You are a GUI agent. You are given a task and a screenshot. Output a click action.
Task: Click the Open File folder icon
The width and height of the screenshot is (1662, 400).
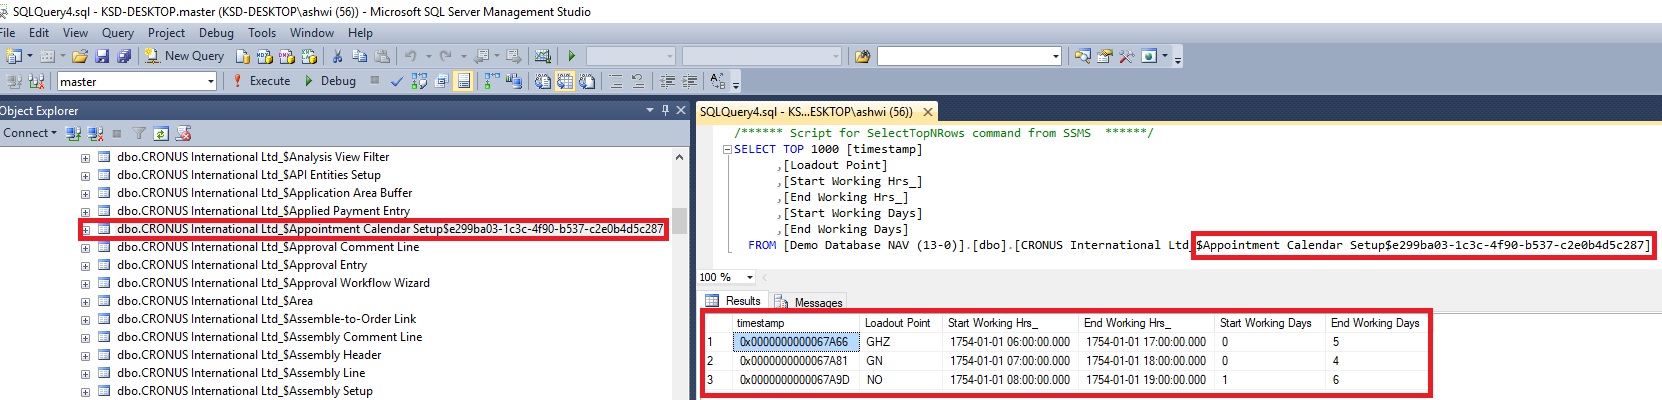80,56
